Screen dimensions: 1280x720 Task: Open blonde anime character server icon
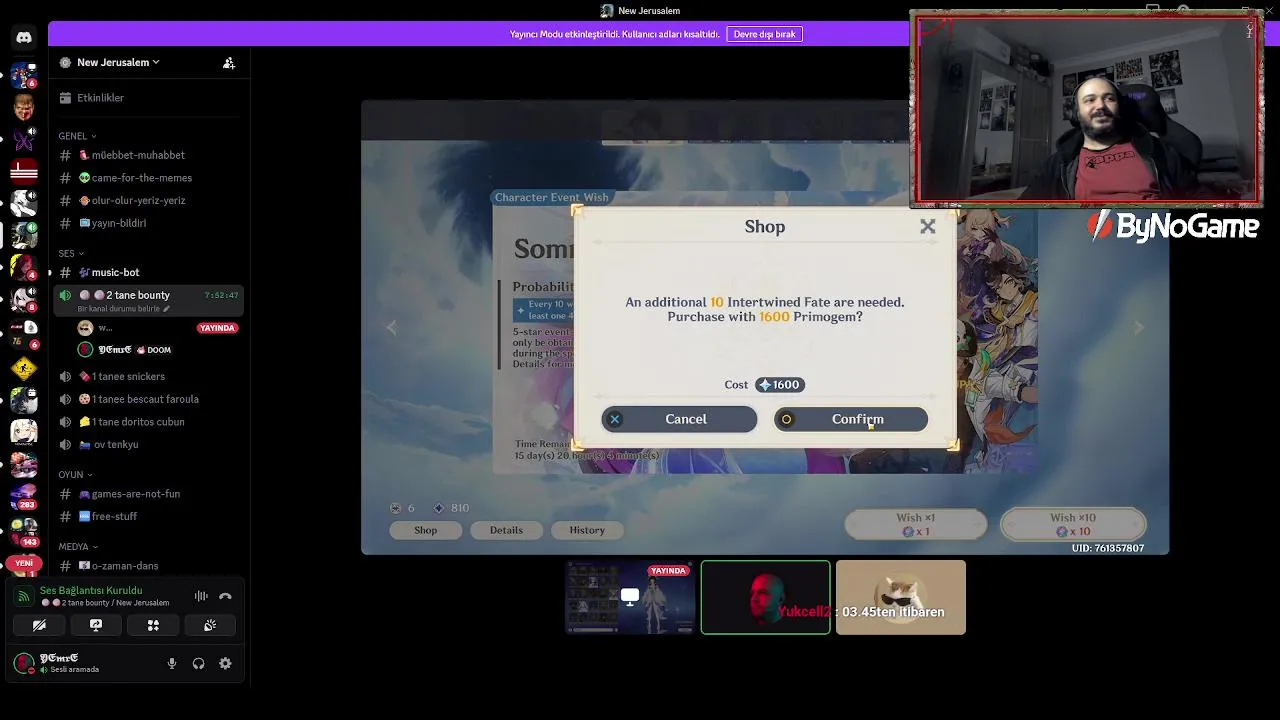pyautogui.click(x=24, y=431)
